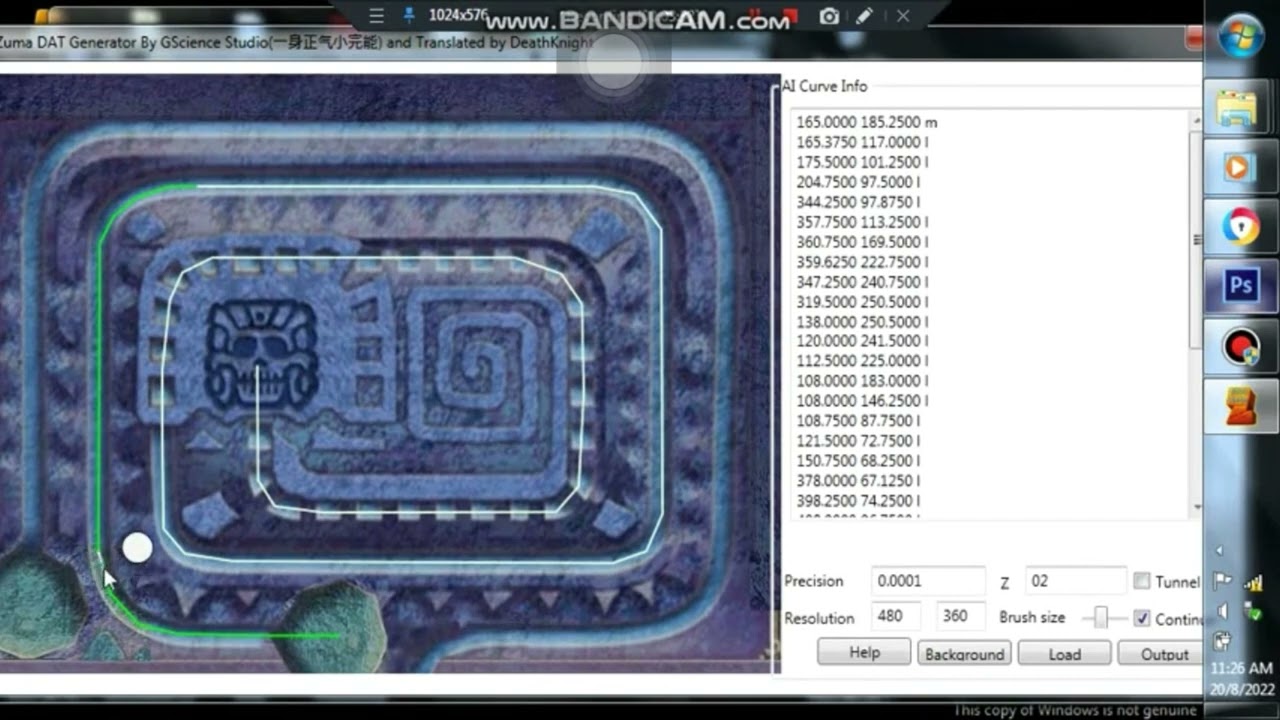Enable the Tunnel checkbox

pos(1142,581)
